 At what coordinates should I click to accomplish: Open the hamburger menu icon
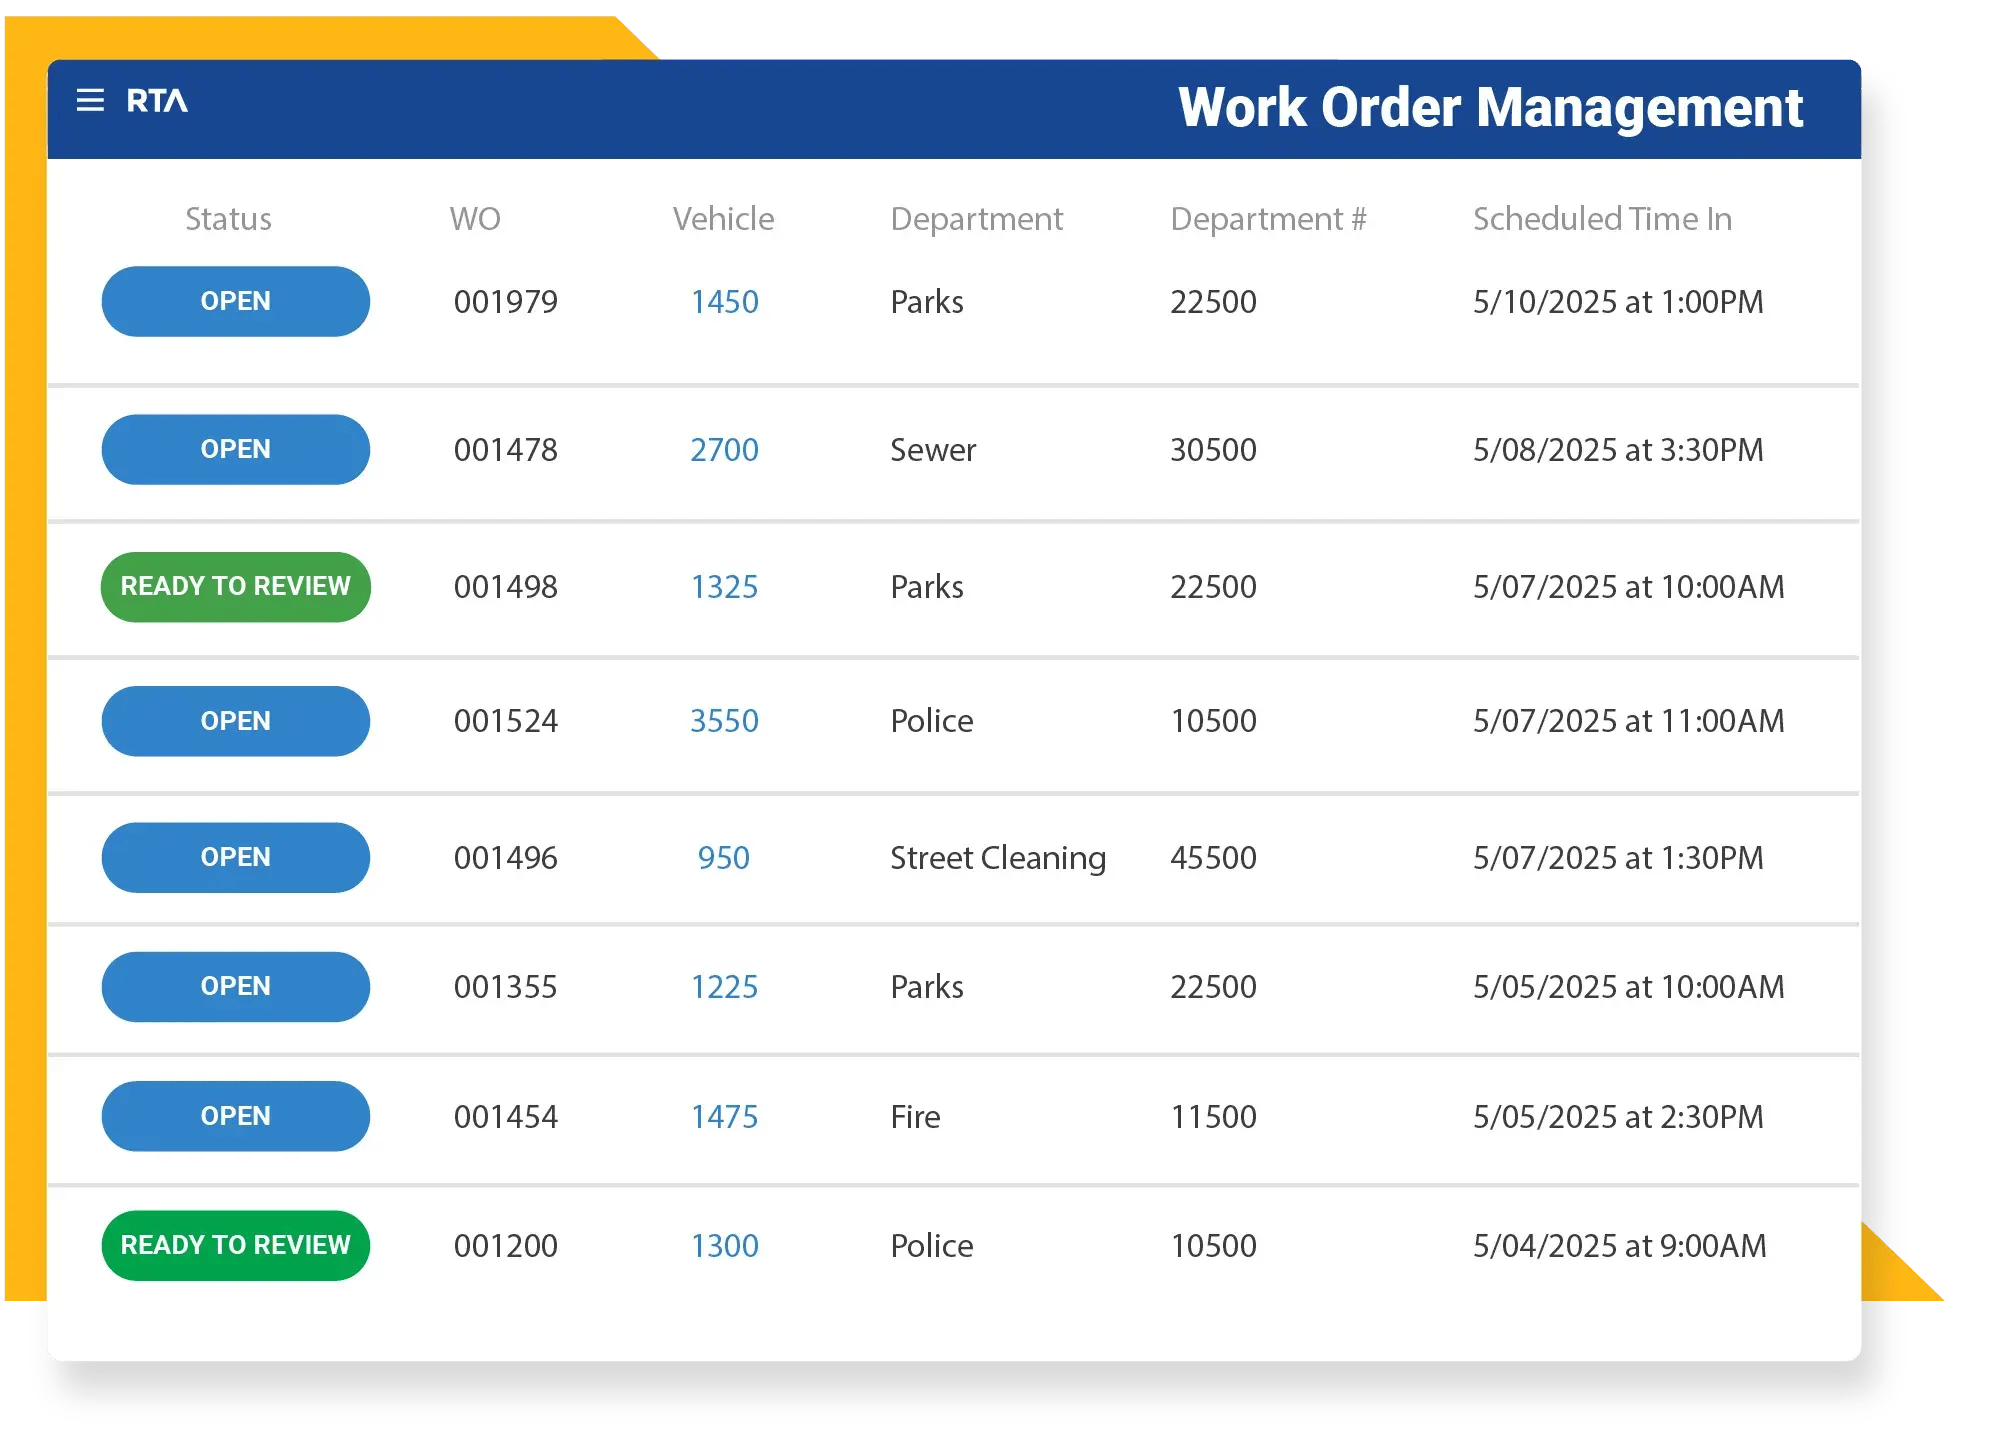(90, 100)
